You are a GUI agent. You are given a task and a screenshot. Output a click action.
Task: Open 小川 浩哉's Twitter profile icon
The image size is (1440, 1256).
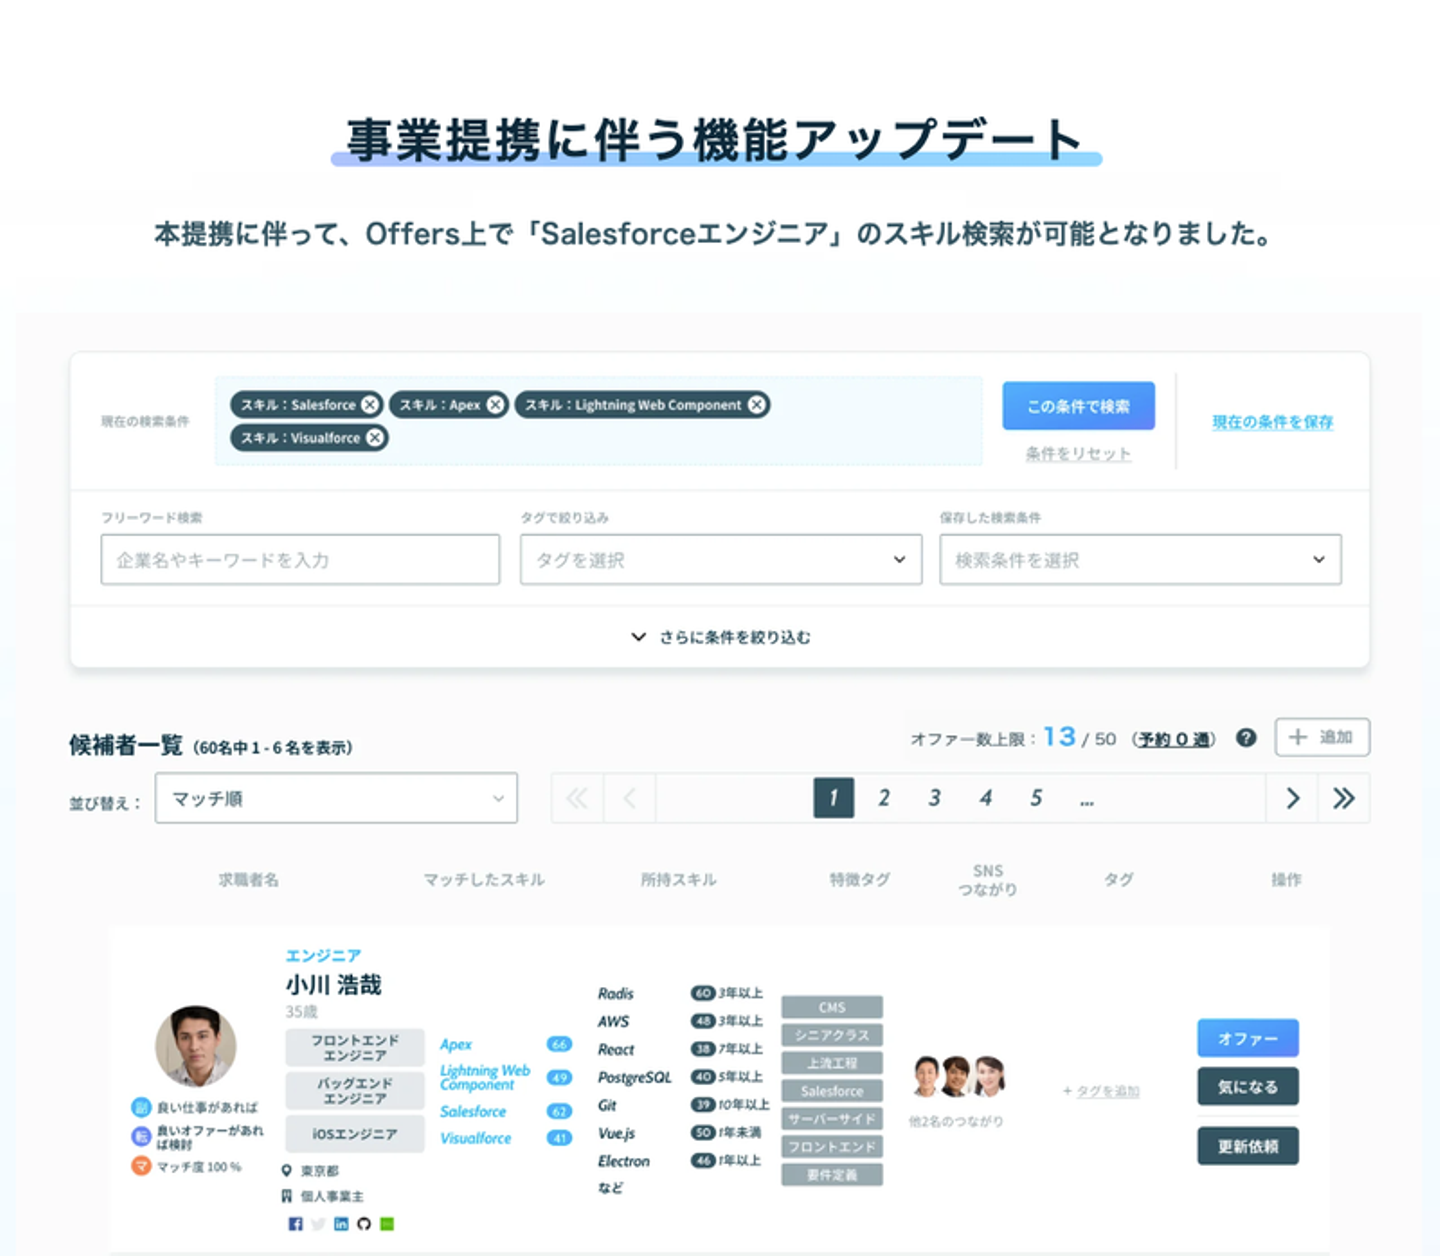(x=318, y=1224)
